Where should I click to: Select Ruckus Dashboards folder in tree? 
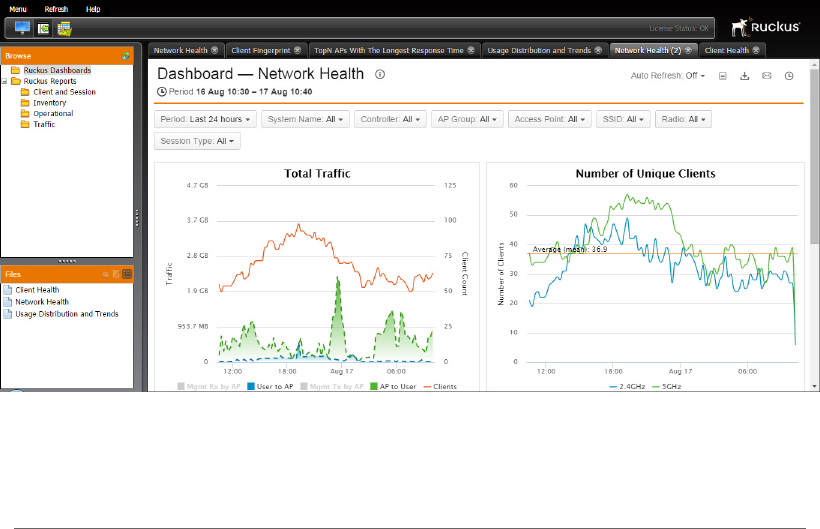(57, 70)
